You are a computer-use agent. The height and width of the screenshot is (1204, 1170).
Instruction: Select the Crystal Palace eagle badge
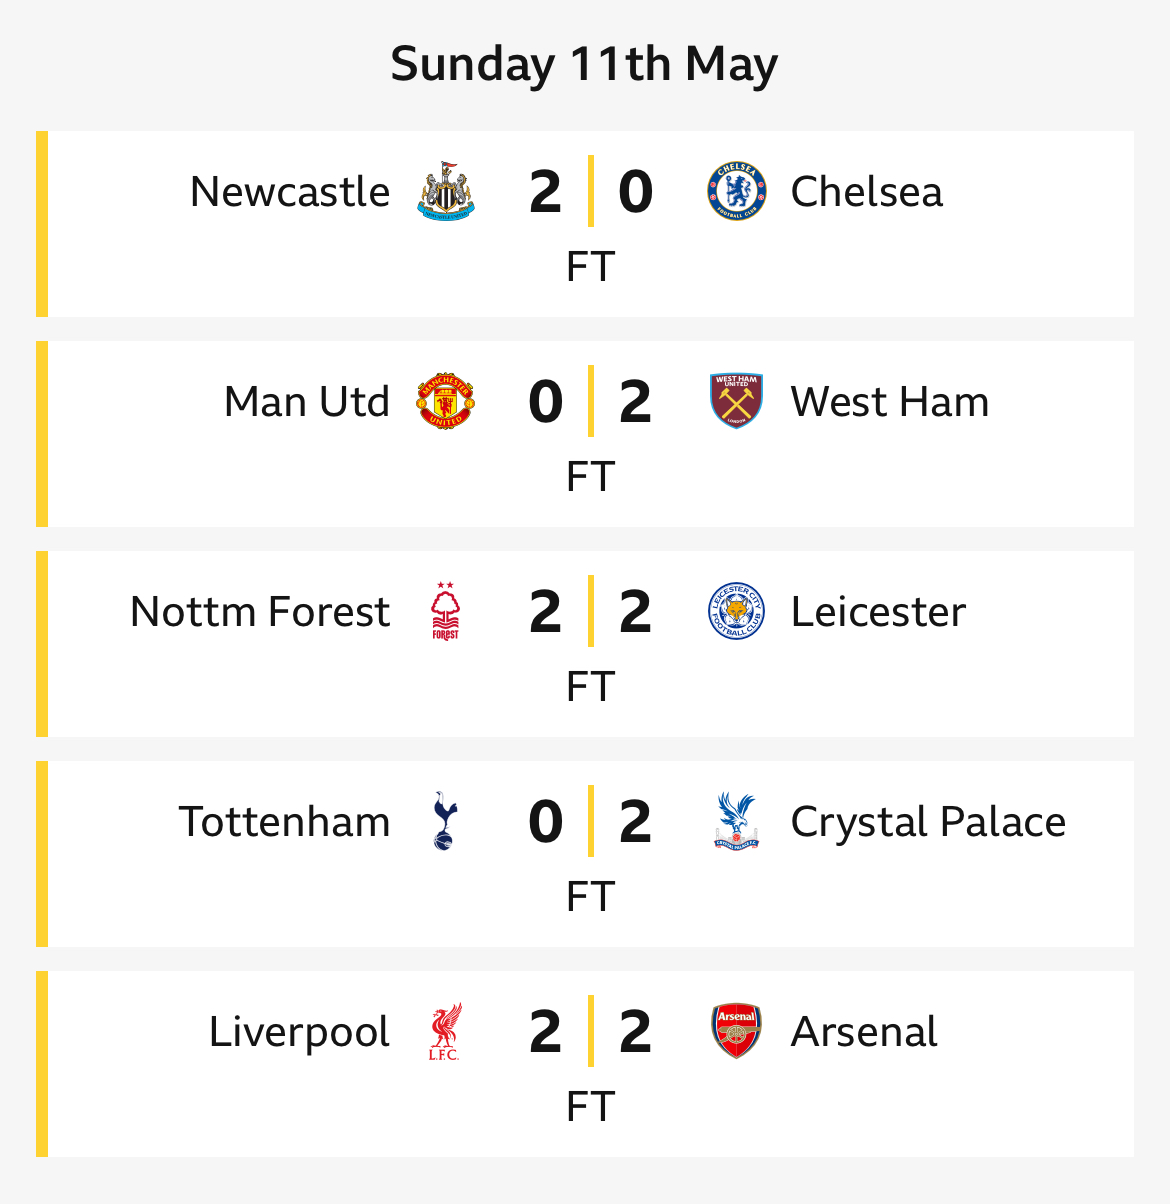[x=736, y=821]
